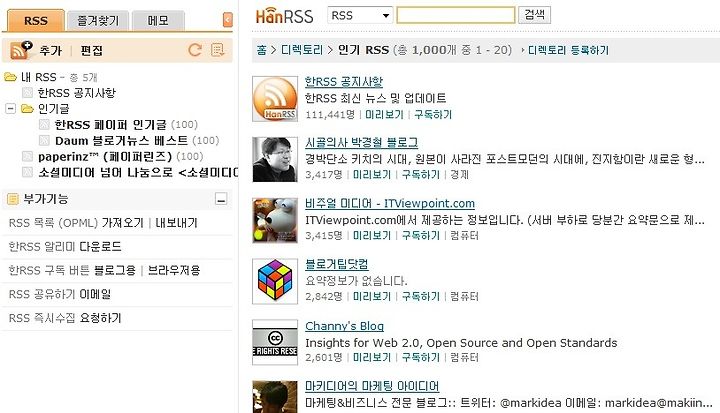Open the 한RSS 공지사항 orange feed thumbnail

[275, 99]
